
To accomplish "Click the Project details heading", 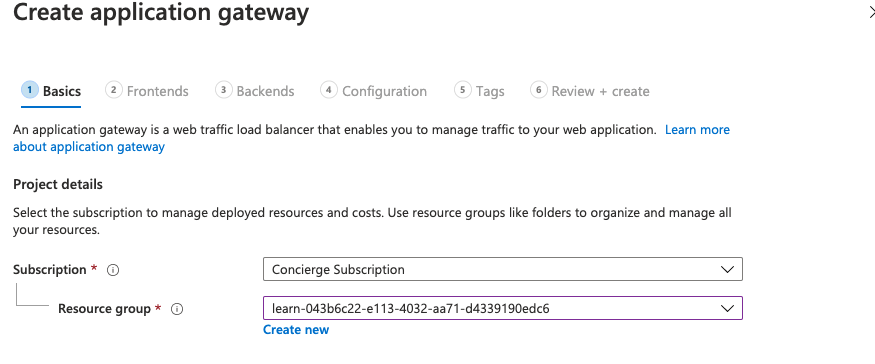I will (57, 184).
